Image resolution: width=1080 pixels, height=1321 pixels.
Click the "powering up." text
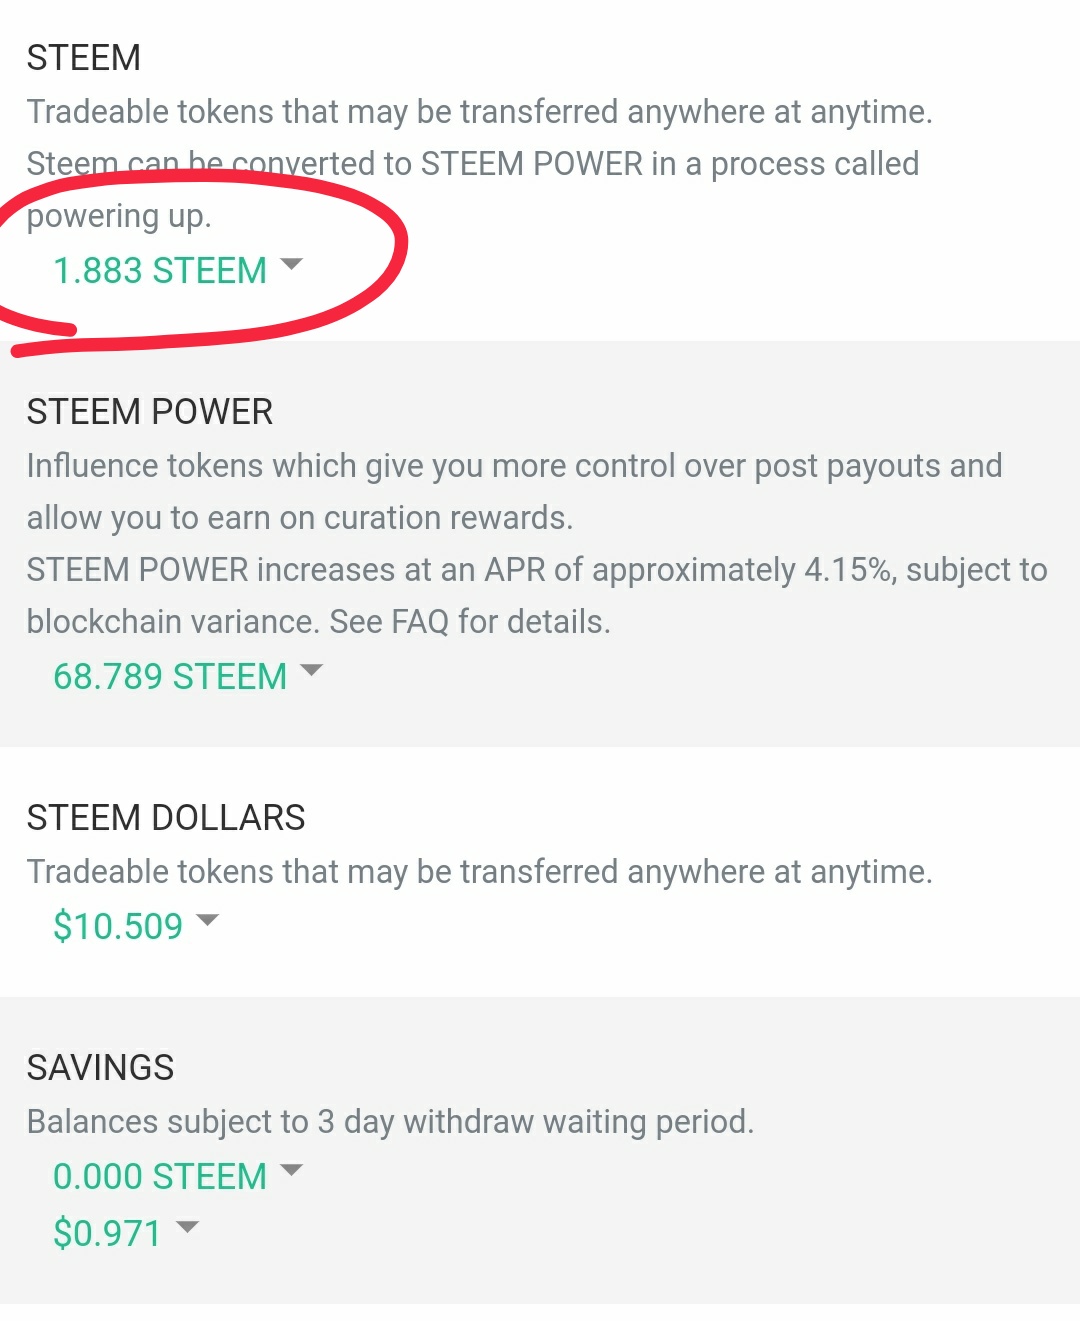pos(119,216)
